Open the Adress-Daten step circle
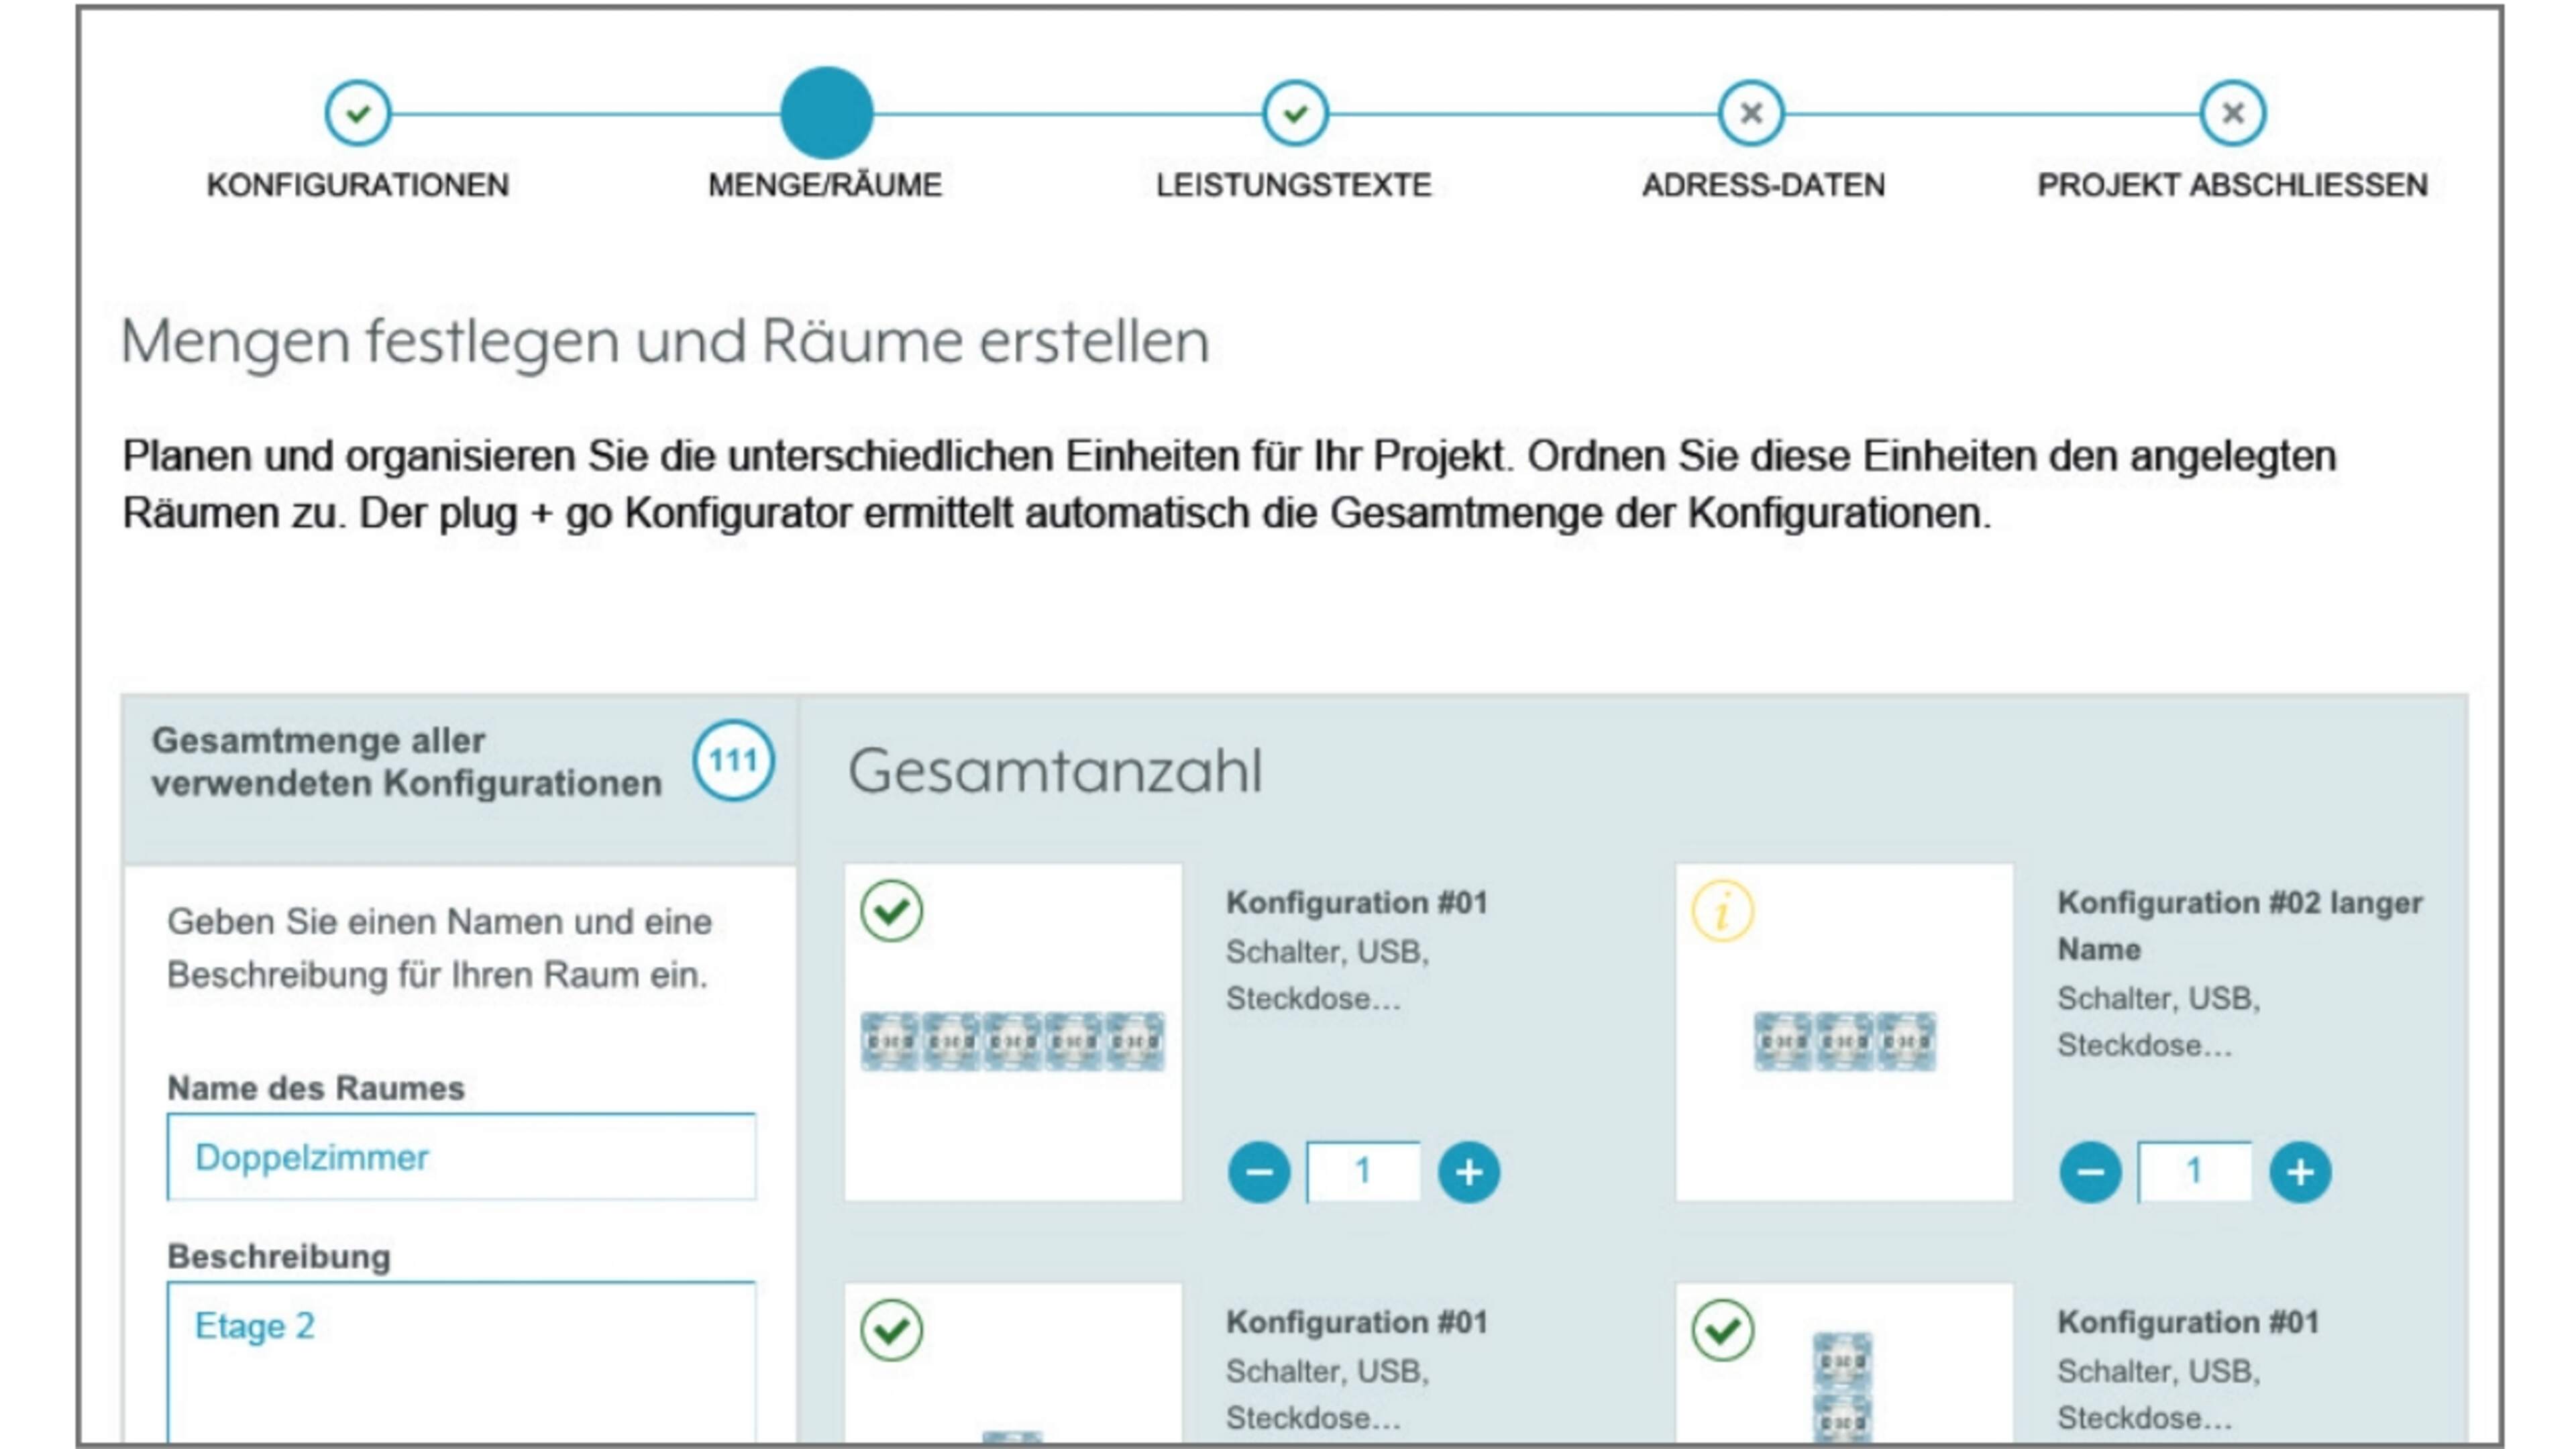This screenshot has width=2576, height=1449. point(1750,113)
